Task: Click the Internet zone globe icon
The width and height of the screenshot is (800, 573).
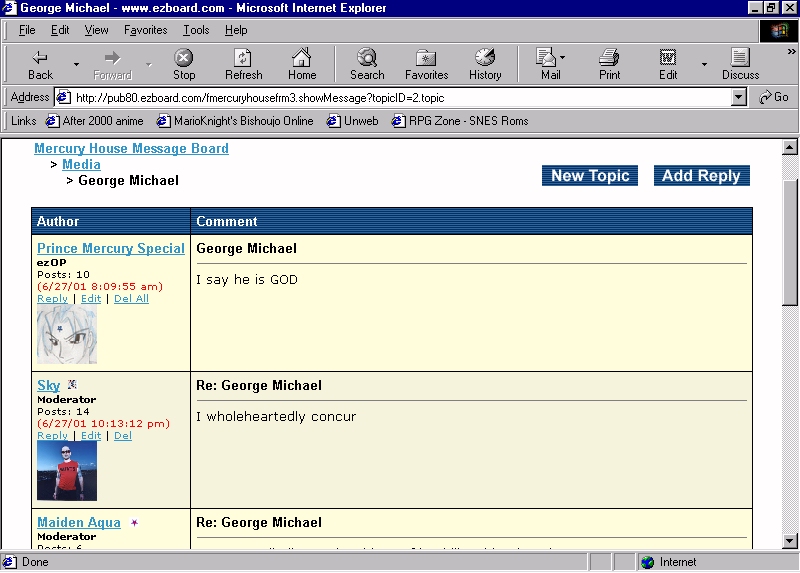Action: pos(647,562)
